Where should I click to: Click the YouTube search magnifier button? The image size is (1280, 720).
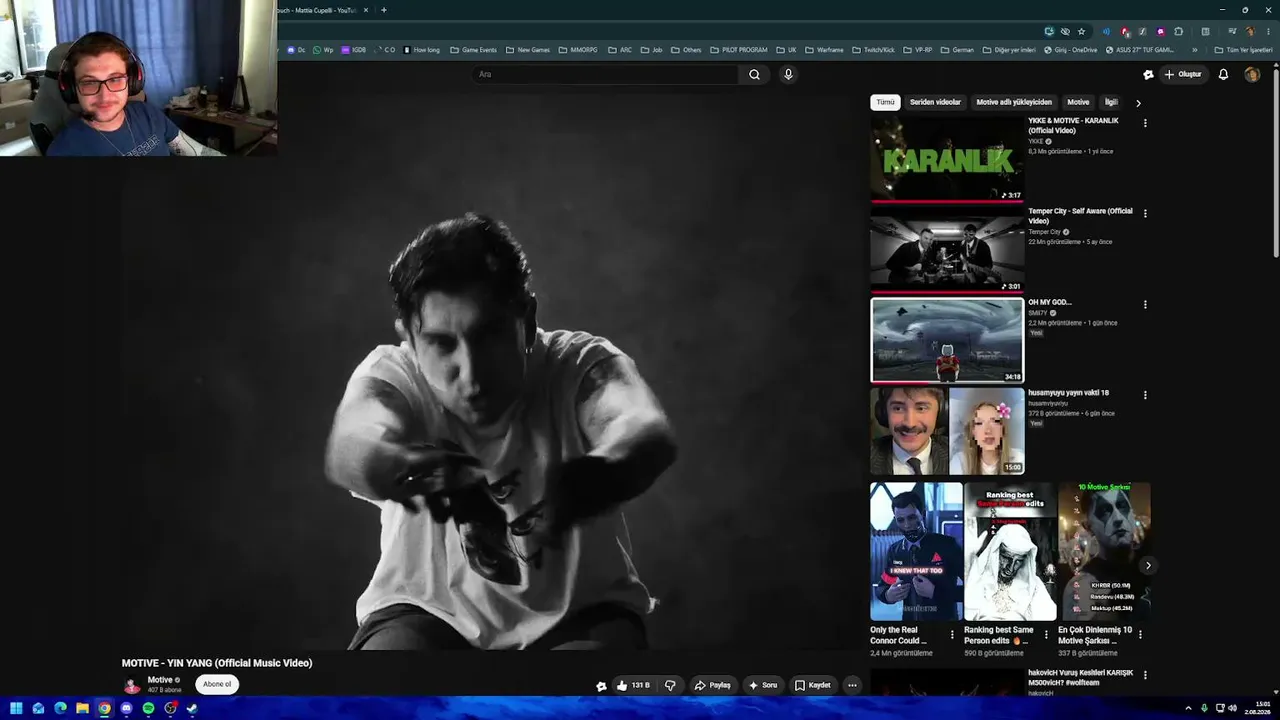click(x=754, y=74)
